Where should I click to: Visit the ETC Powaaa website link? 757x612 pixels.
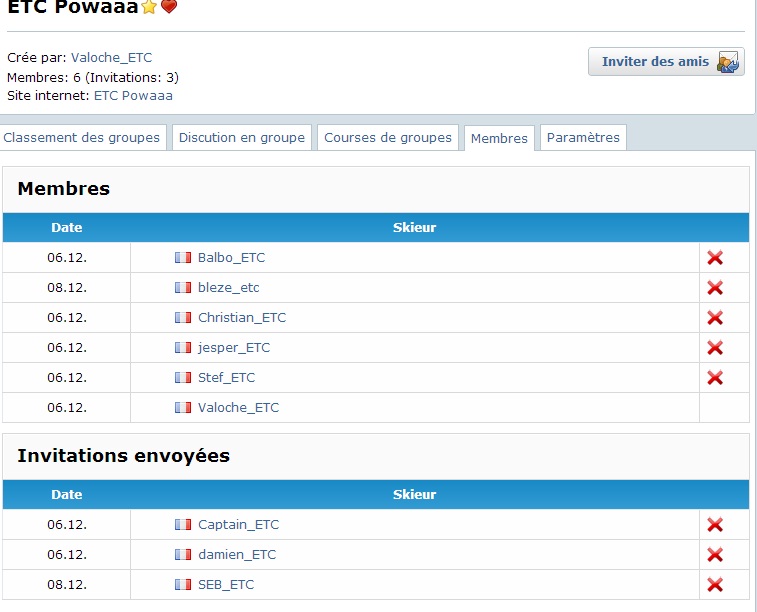coord(133,96)
